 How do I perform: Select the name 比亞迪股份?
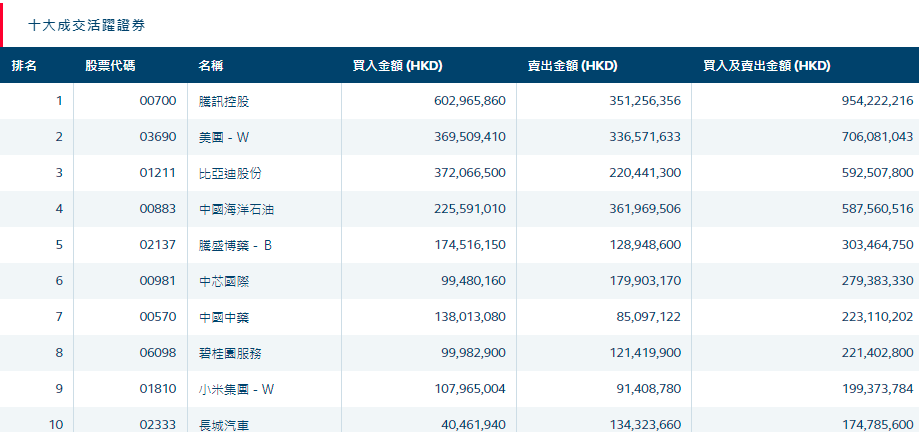pos(230,174)
